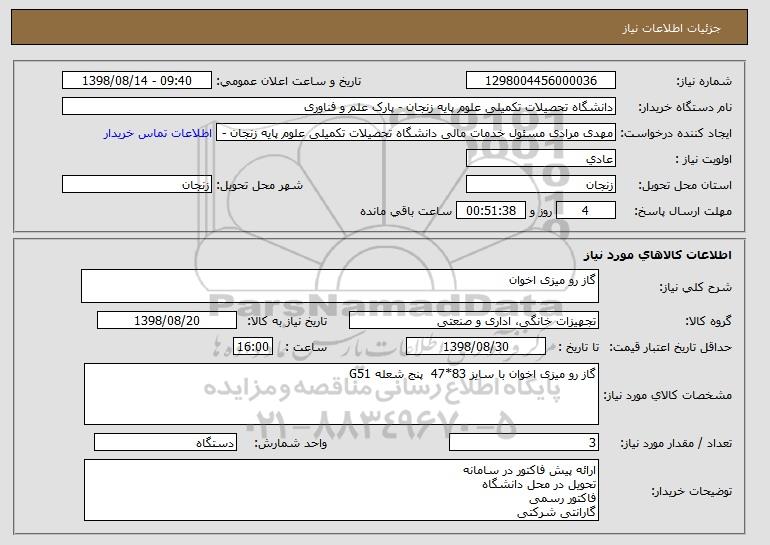Click the label شرح کلی نیاز
Image resolution: width=770 pixels, height=545 pixels.
pos(695,288)
